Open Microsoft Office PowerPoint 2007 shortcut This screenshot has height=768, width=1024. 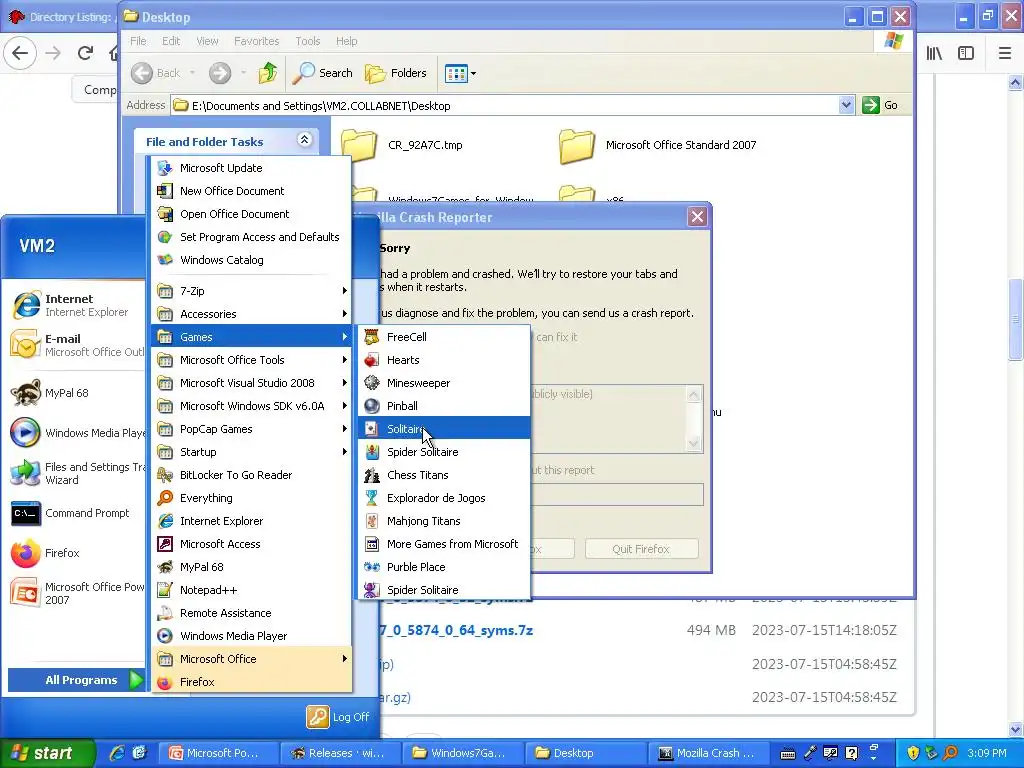click(x=76, y=593)
